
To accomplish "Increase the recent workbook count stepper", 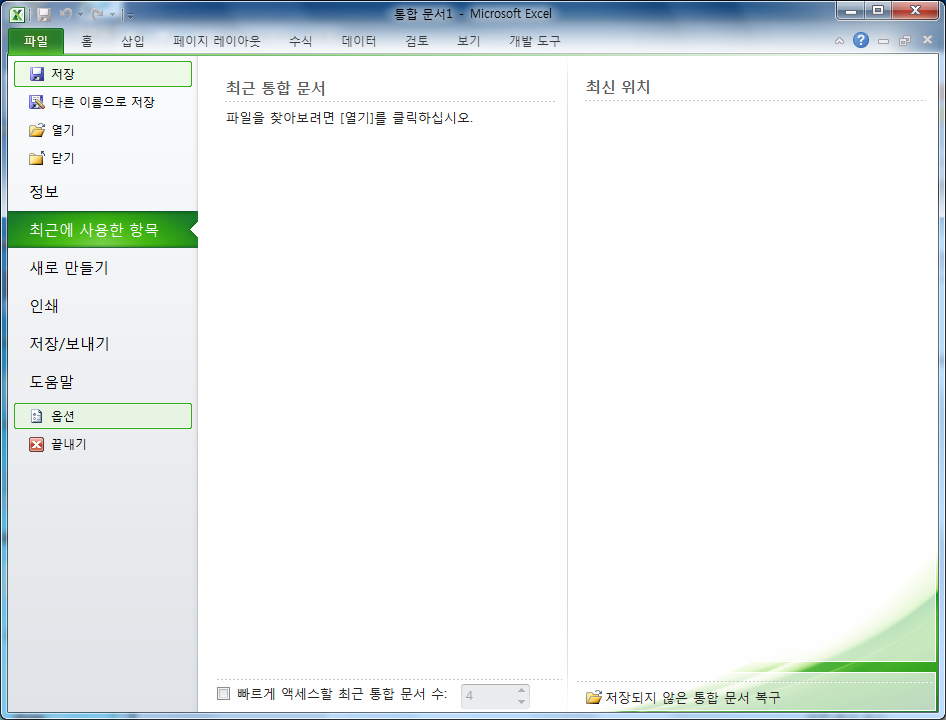I will tap(519, 691).
